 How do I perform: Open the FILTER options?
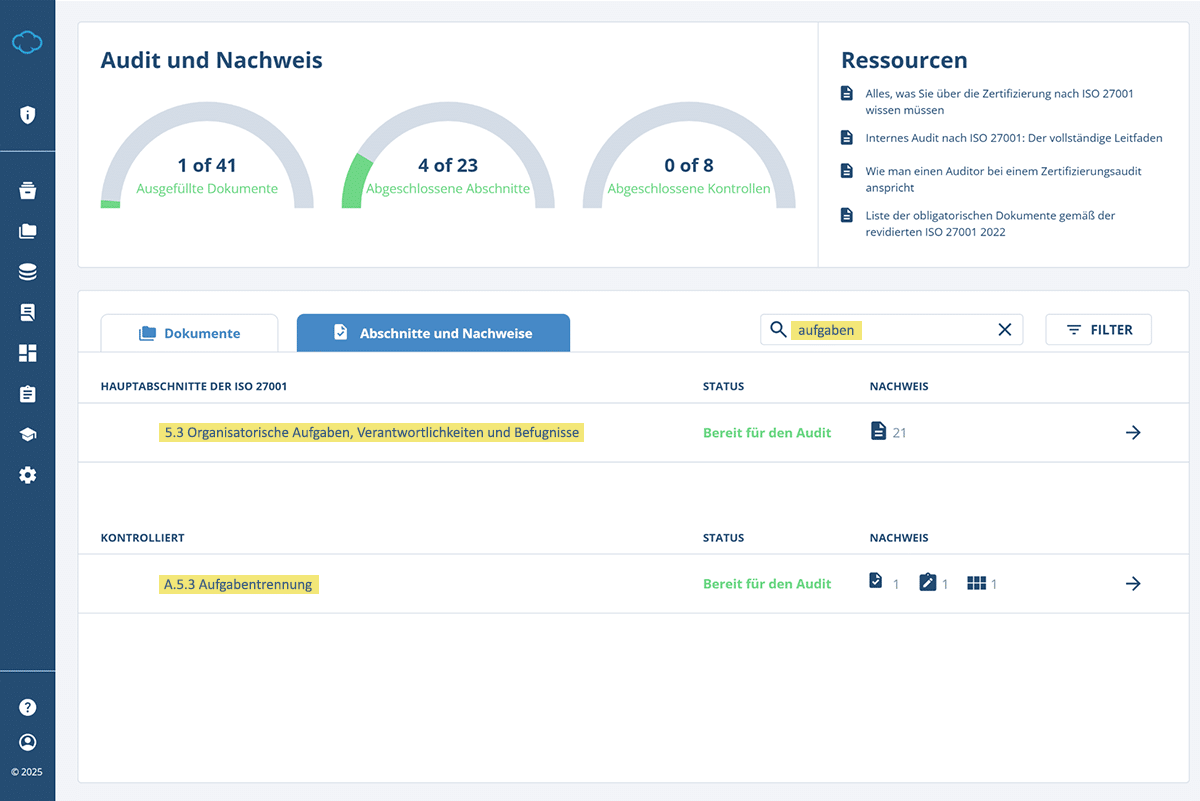(x=1098, y=330)
